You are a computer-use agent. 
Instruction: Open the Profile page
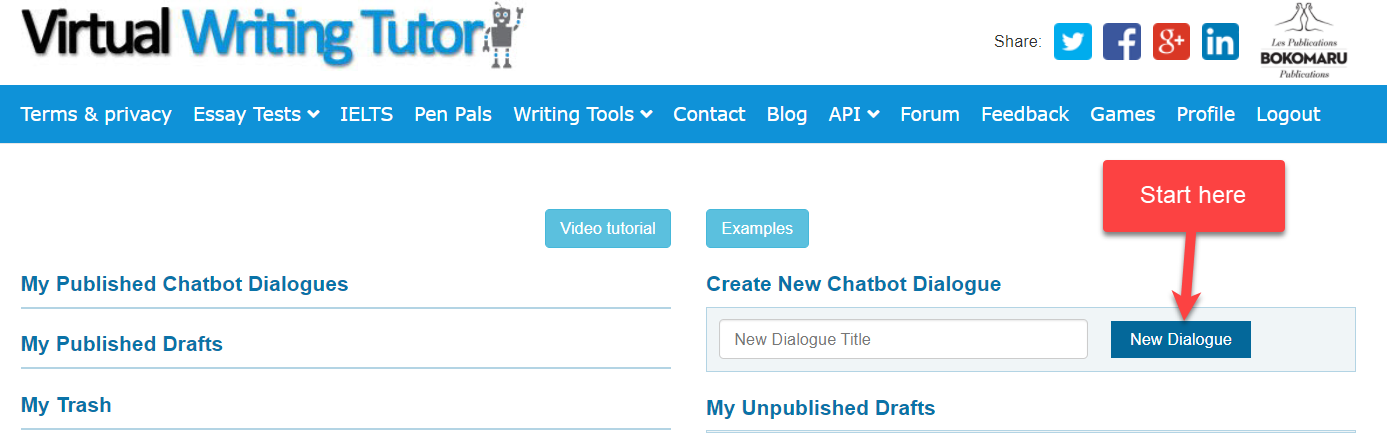point(1205,114)
